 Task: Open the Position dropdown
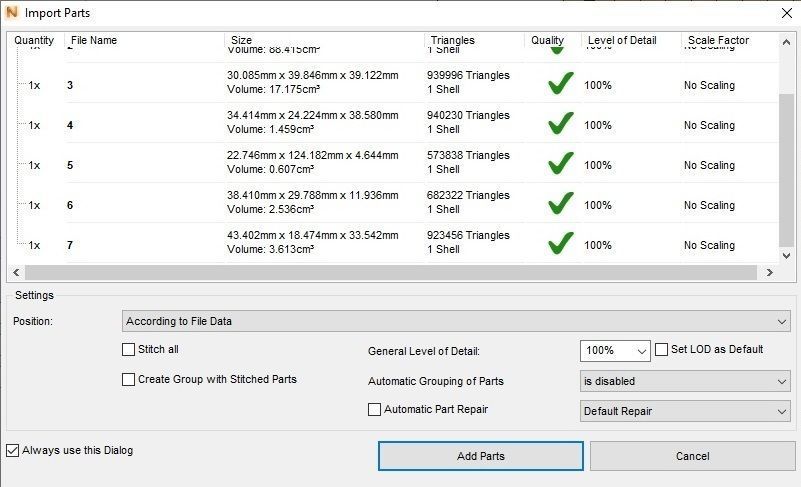[456, 321]
